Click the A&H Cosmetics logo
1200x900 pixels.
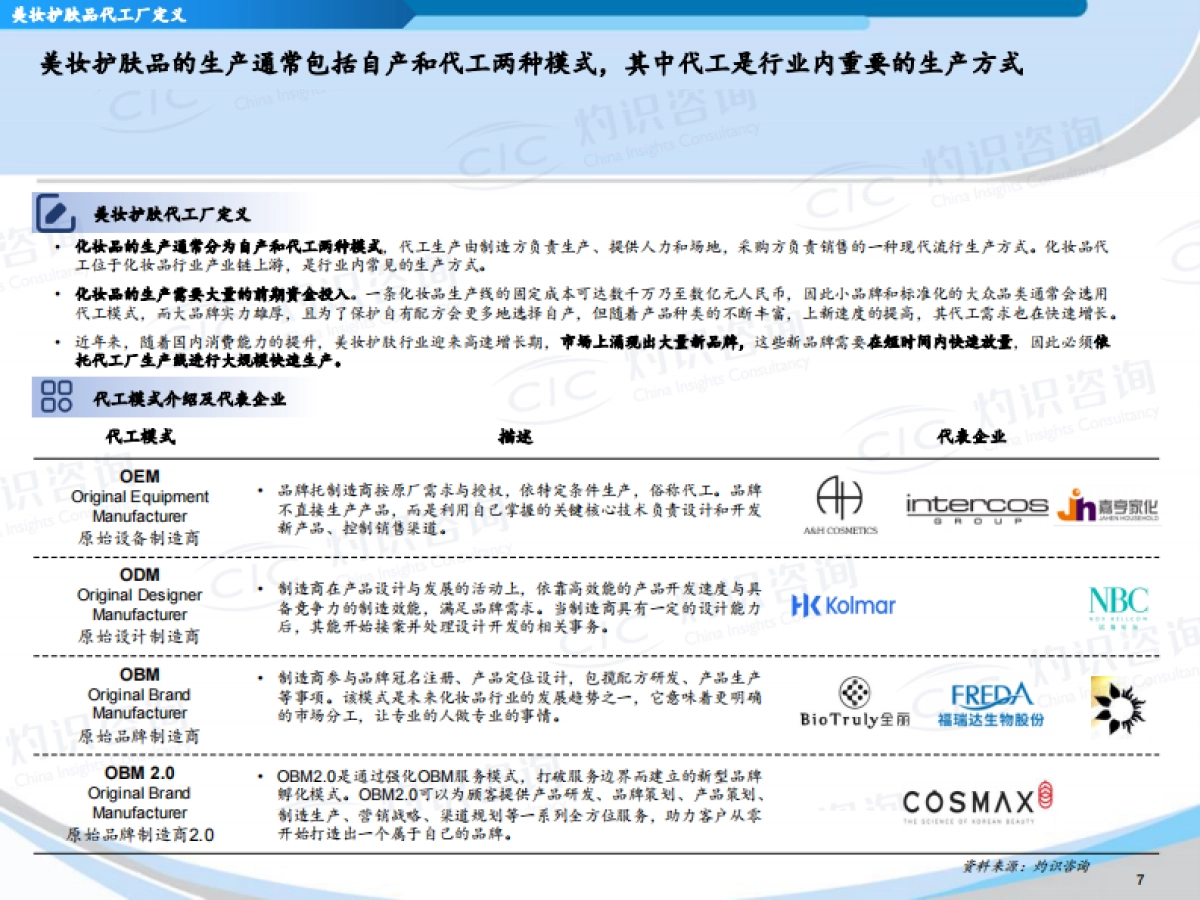(x=839, y=506)
